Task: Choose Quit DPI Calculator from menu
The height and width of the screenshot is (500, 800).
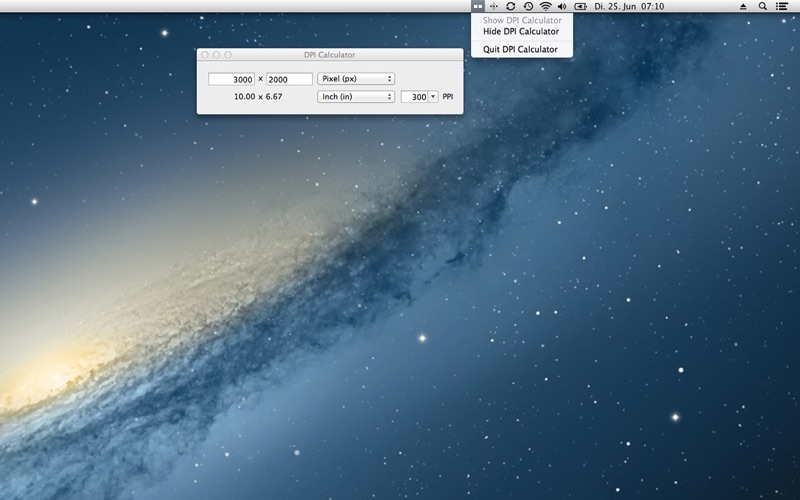Action: [x=522, y=49]
